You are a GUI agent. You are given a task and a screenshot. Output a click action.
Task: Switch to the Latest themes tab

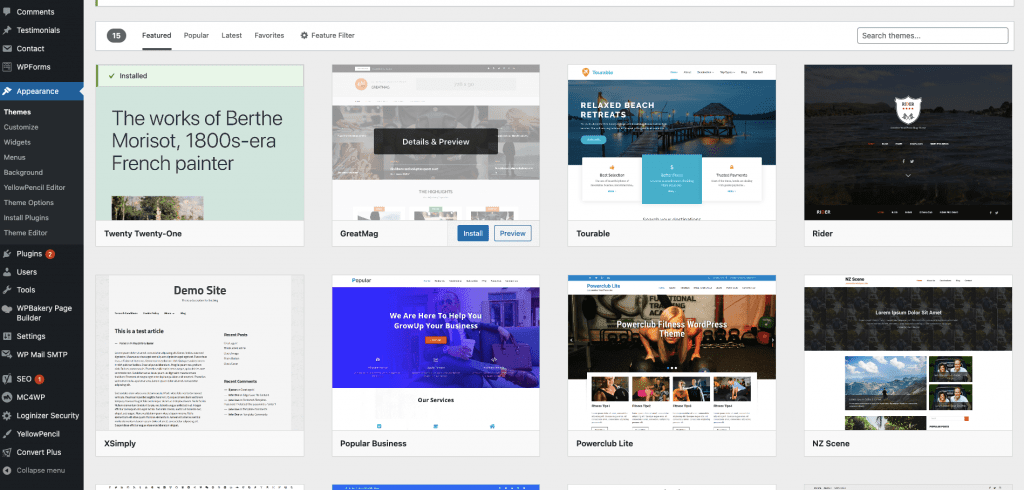click(231, 36)
